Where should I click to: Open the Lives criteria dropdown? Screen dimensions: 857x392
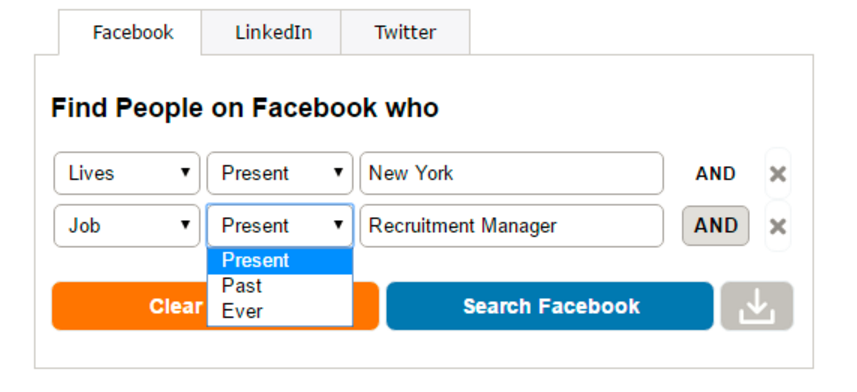point(127,173)
